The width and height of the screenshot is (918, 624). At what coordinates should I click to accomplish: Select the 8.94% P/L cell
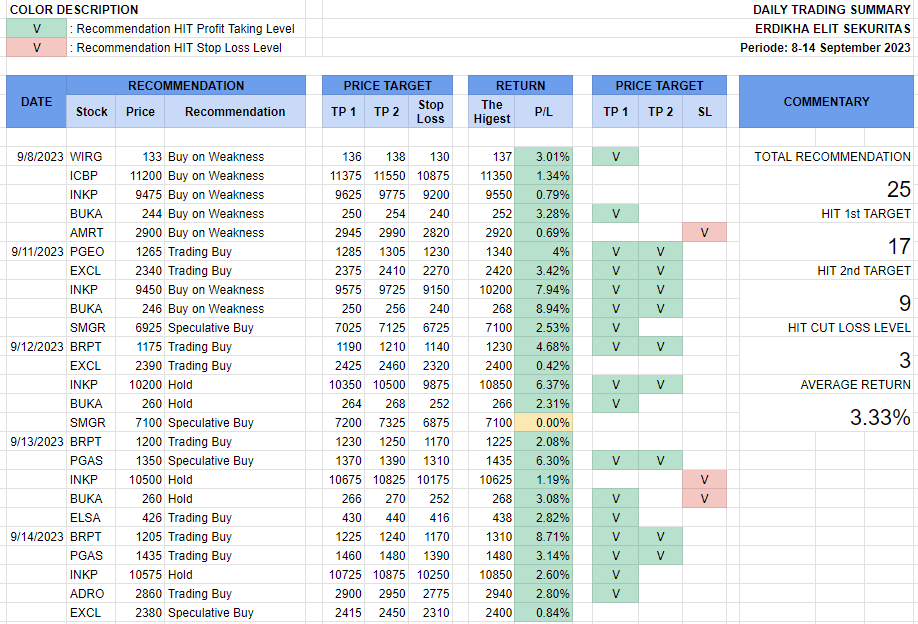pyautogui.click(x=544, y=309)
